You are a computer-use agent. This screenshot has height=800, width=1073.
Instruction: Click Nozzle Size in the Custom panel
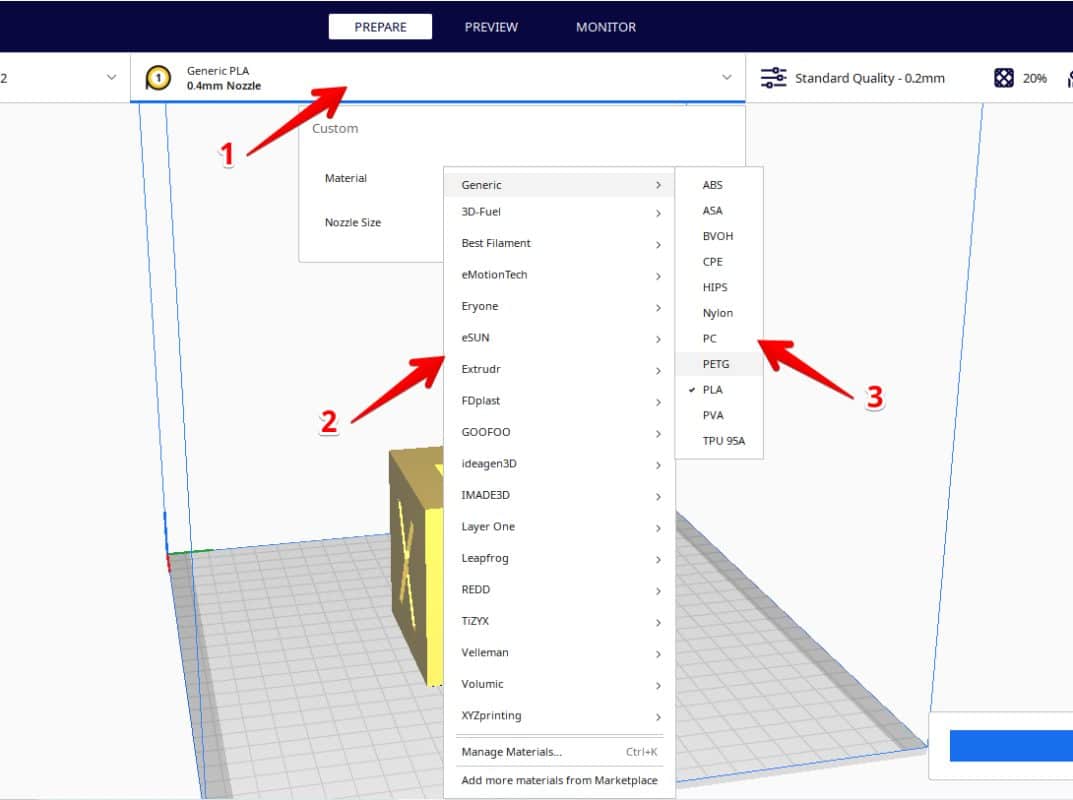pos(352,222)
